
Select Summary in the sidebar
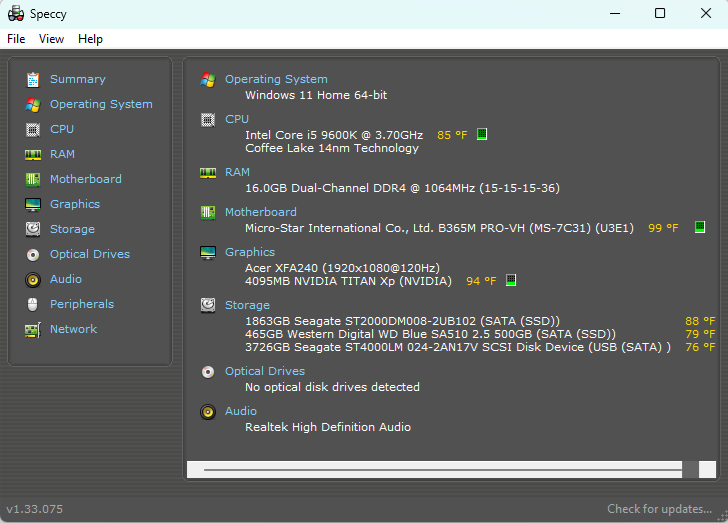[x=78, y=79]
